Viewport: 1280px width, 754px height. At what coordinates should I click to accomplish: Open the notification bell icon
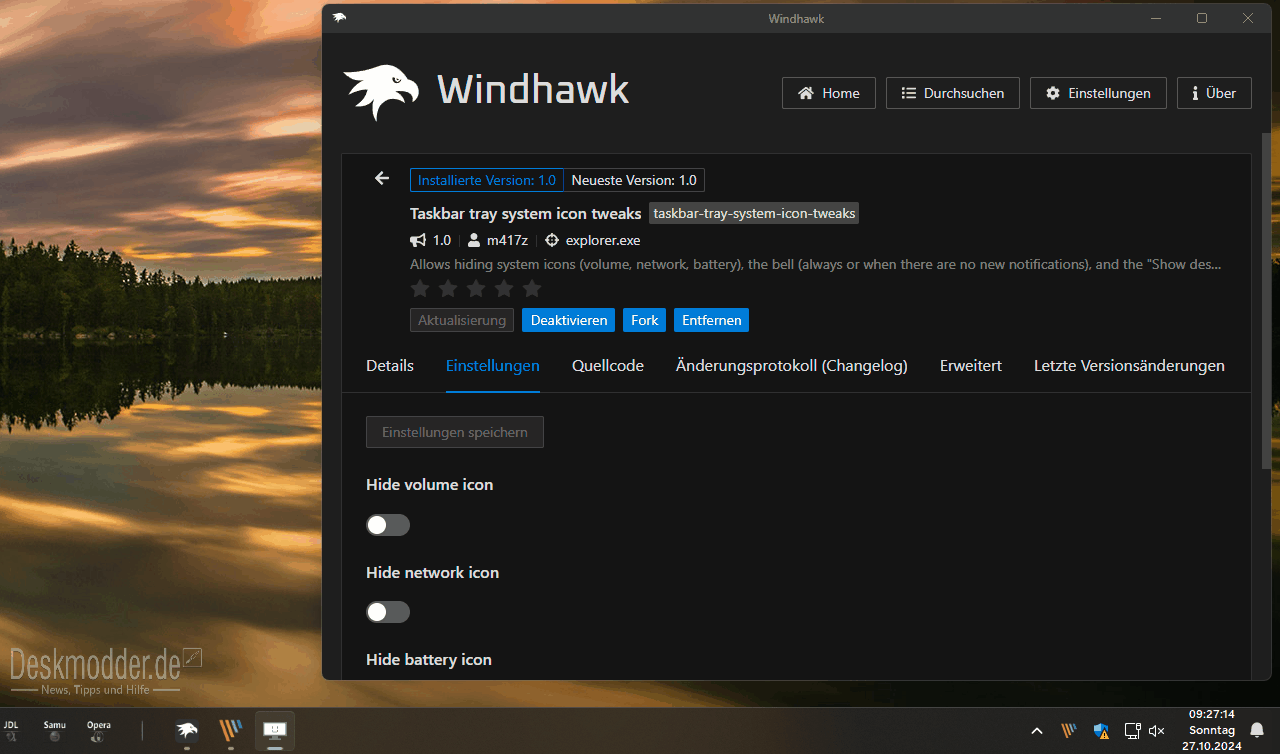pos(1257,731)
